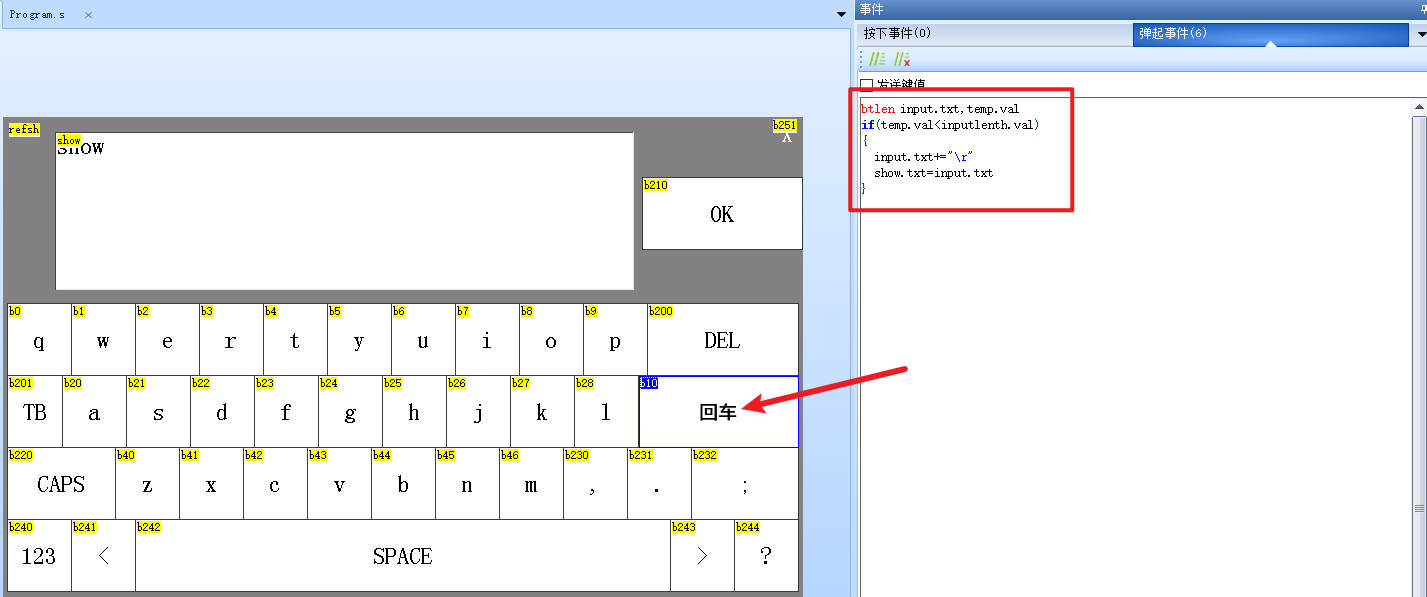This screenshot has width=1427, height=597.
Task: Close the Program.s tab
Action: pos(88,15)
